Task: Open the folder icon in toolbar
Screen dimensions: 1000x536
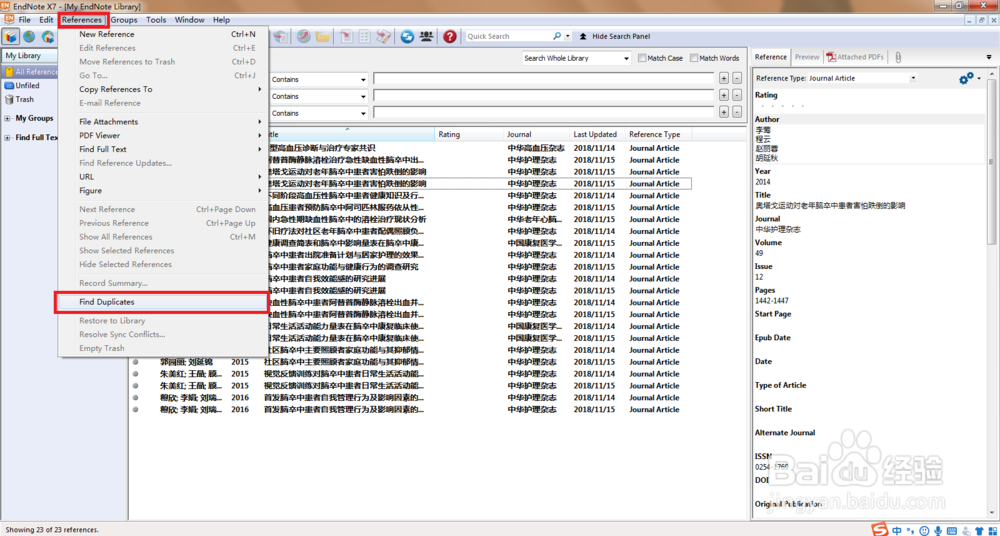Action: point(323,36)
